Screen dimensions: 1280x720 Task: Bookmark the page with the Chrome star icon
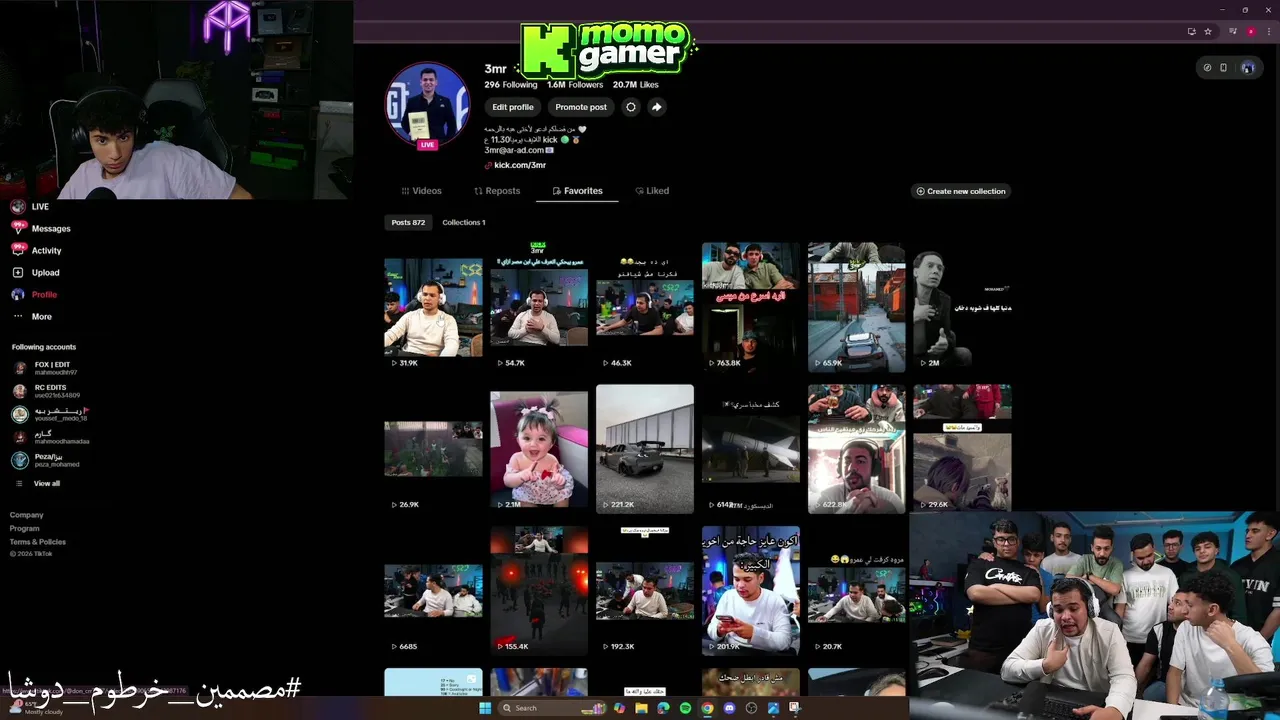point(1208,31)
